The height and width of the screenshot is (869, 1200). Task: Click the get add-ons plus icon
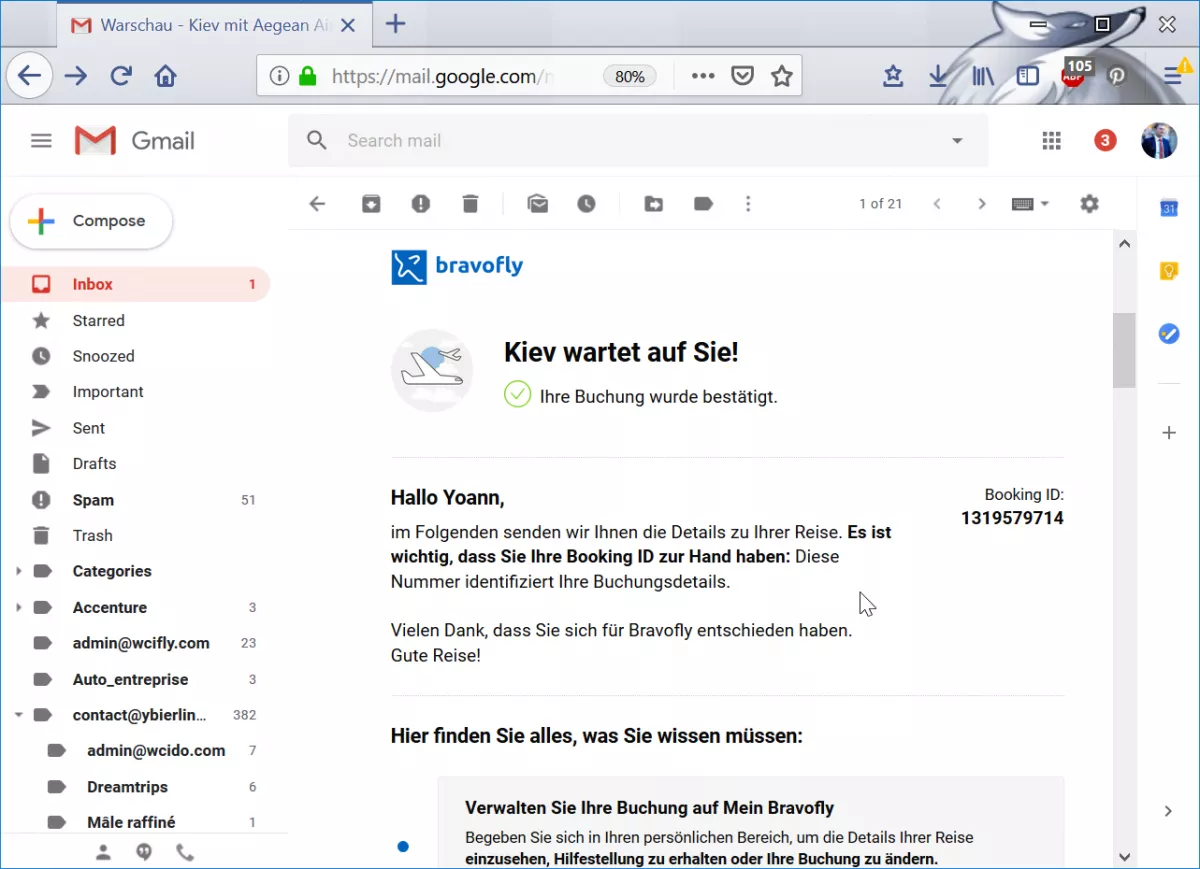tap(1168, 433)
